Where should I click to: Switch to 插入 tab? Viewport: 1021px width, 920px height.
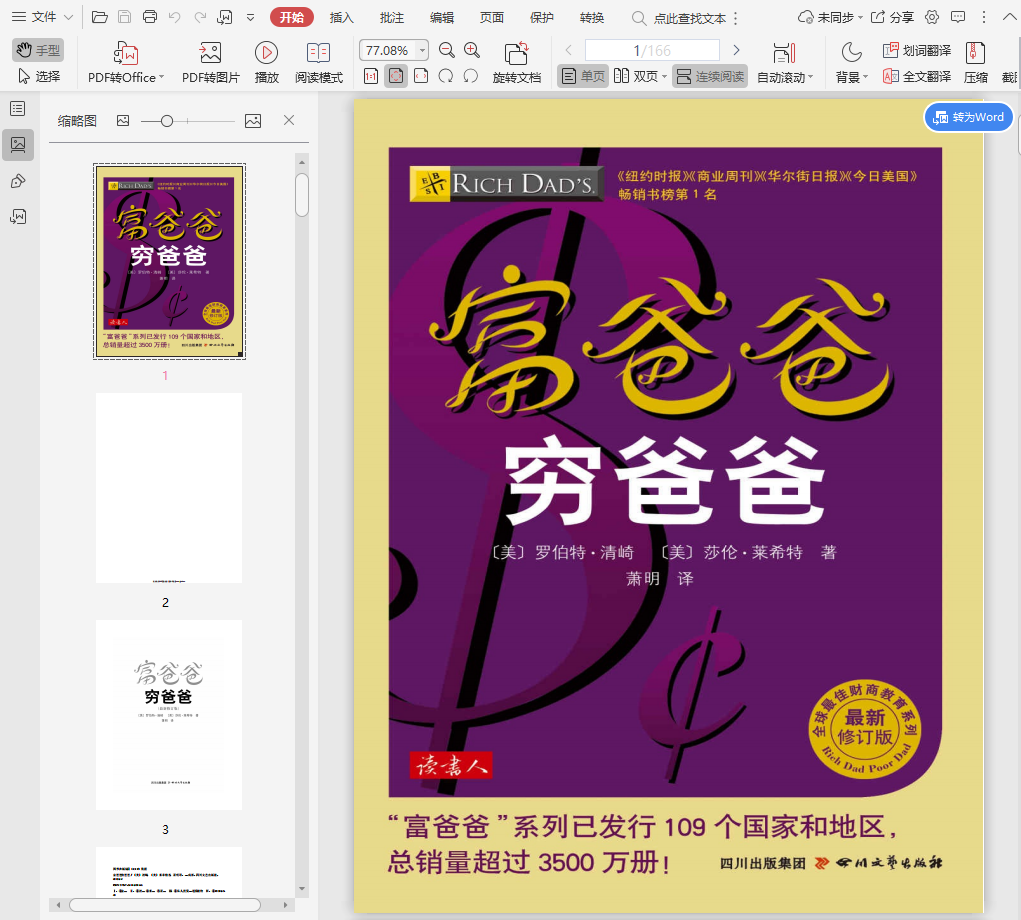pyautogui.click(x=341, y=18)
